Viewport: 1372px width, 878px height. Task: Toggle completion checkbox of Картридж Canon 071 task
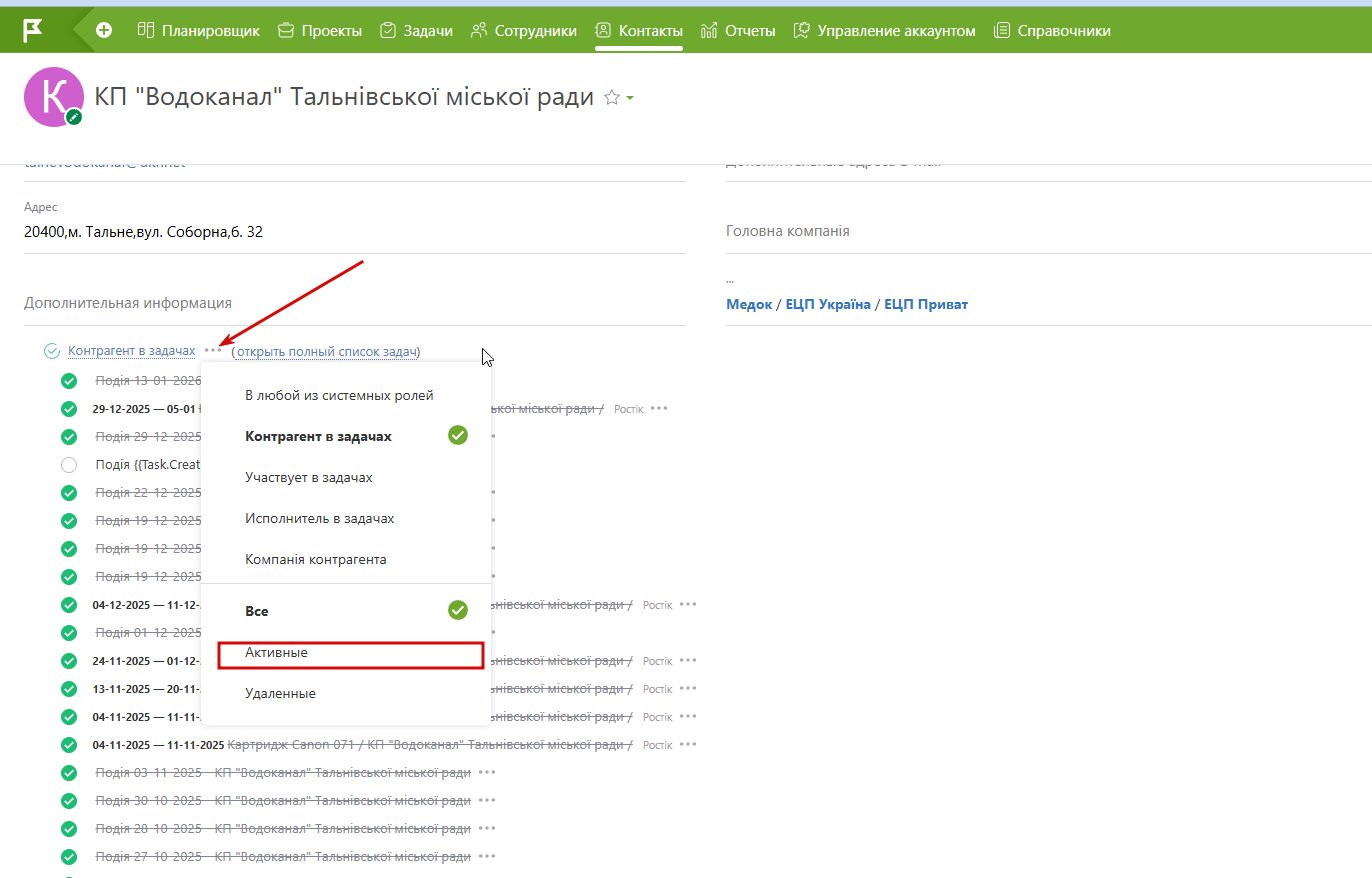coord(69,745)
